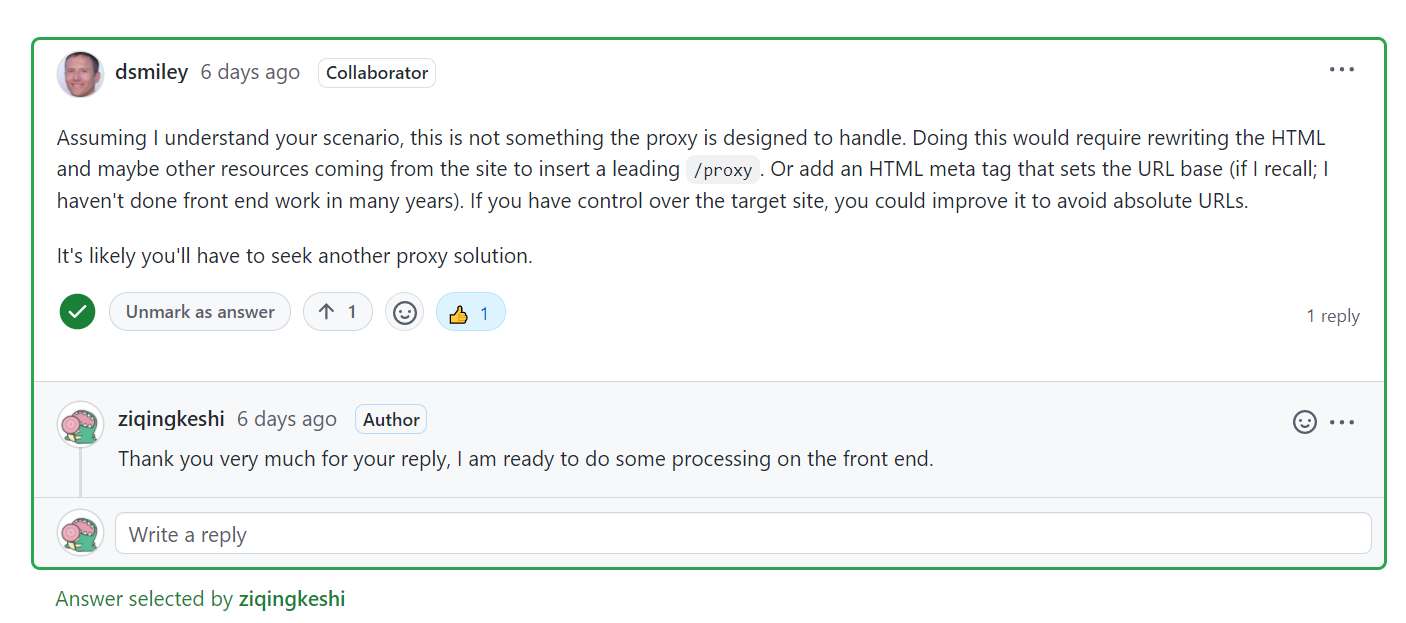This screenshot has width=1406, height=623.
Task: Toggle the thumbs up reaction
Action: [x=471, y=312]
